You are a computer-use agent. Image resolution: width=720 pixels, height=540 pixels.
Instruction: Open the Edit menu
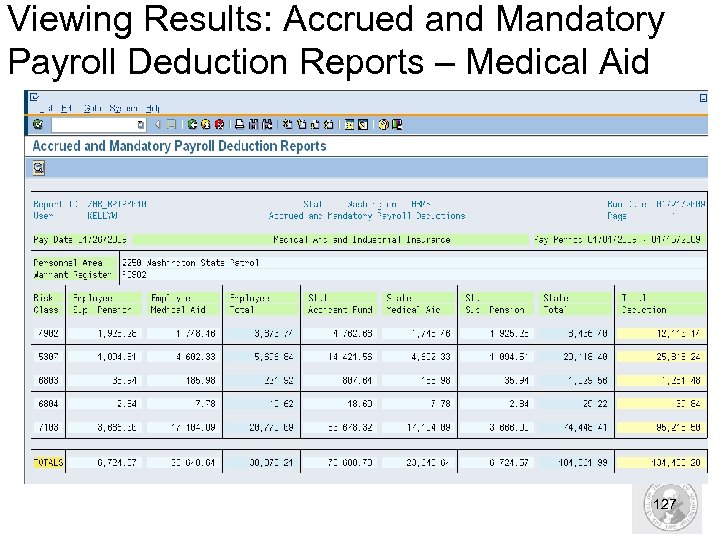coord(67,108)
